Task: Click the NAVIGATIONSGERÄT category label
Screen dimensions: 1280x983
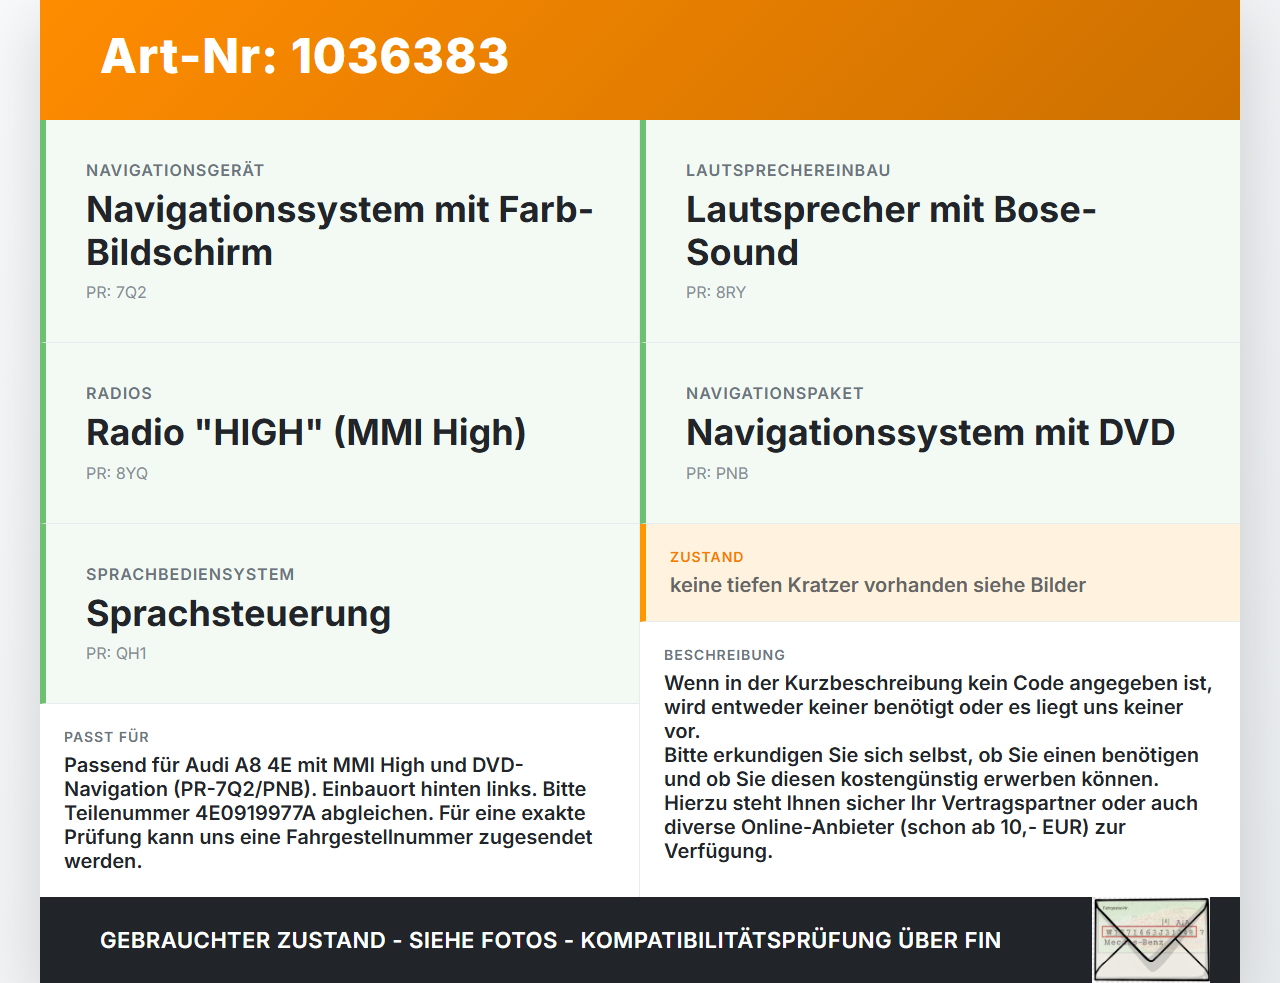Action: click(175, 170)
